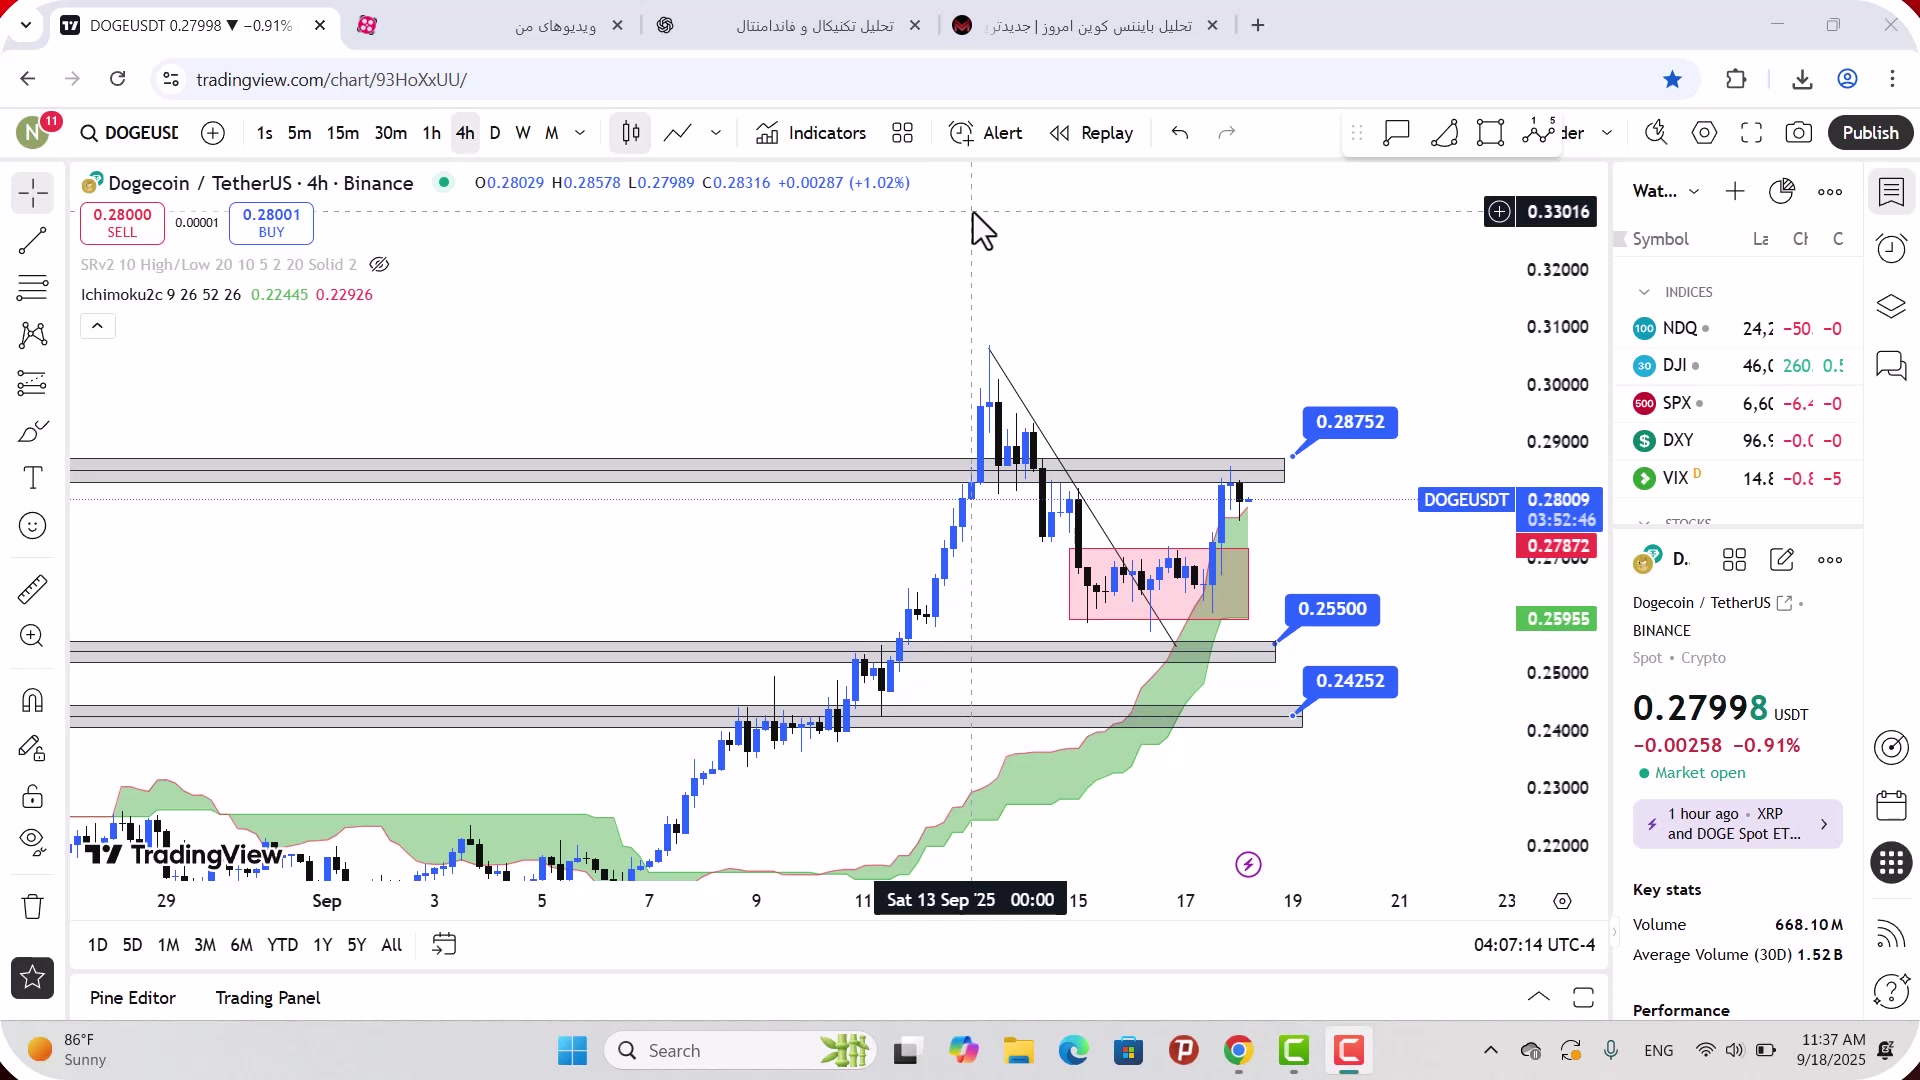
Task: Start bar Replay mode
Action: [x=1091, y=133]
